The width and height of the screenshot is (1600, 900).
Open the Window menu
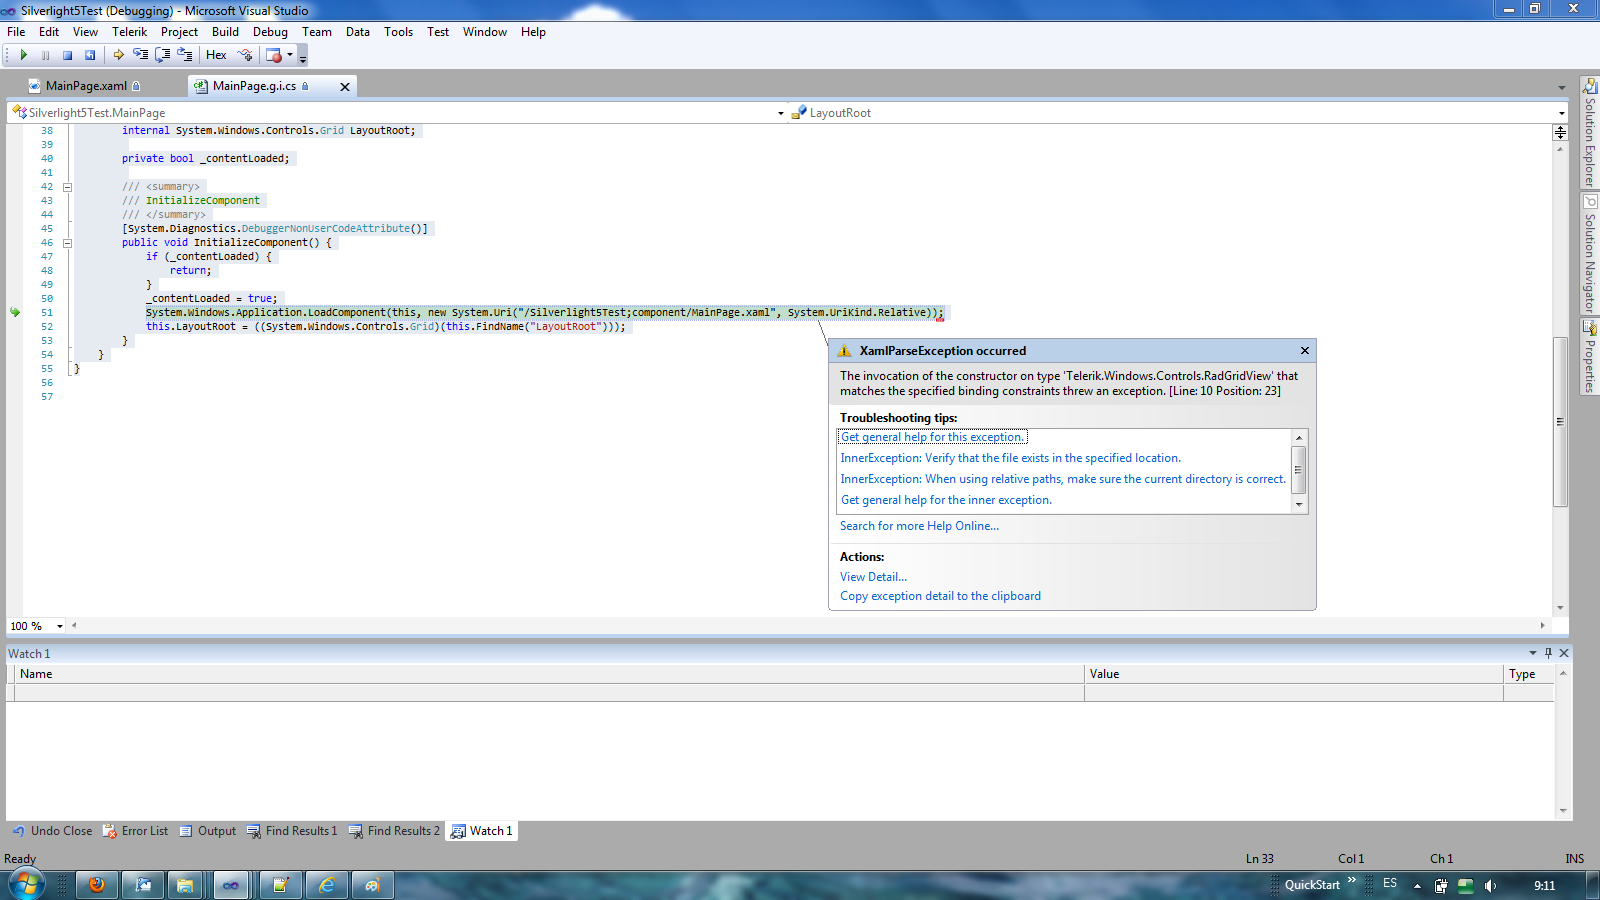click(485, 32)
